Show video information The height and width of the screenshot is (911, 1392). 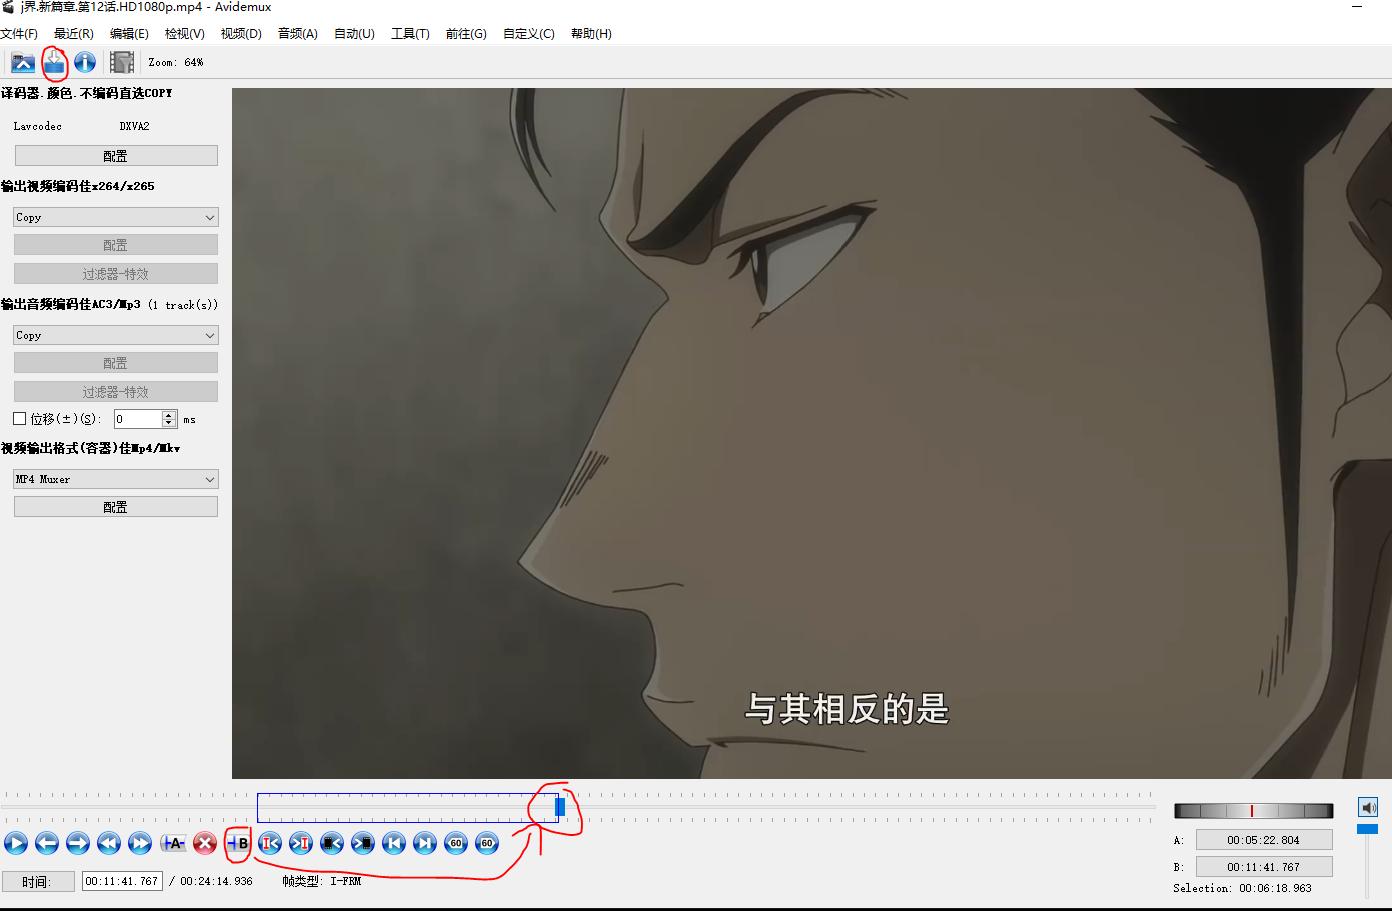click(x=85, y=62)
